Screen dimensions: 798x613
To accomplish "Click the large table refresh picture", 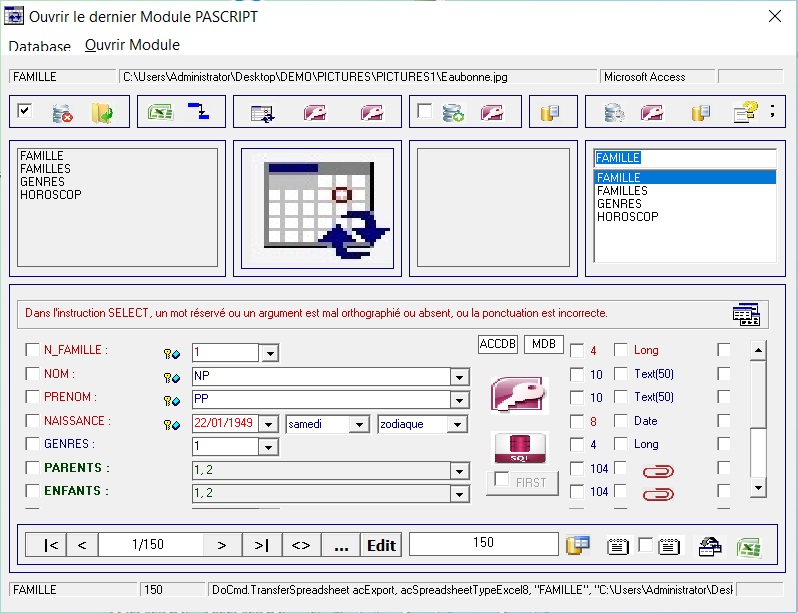I will [318, 208].
